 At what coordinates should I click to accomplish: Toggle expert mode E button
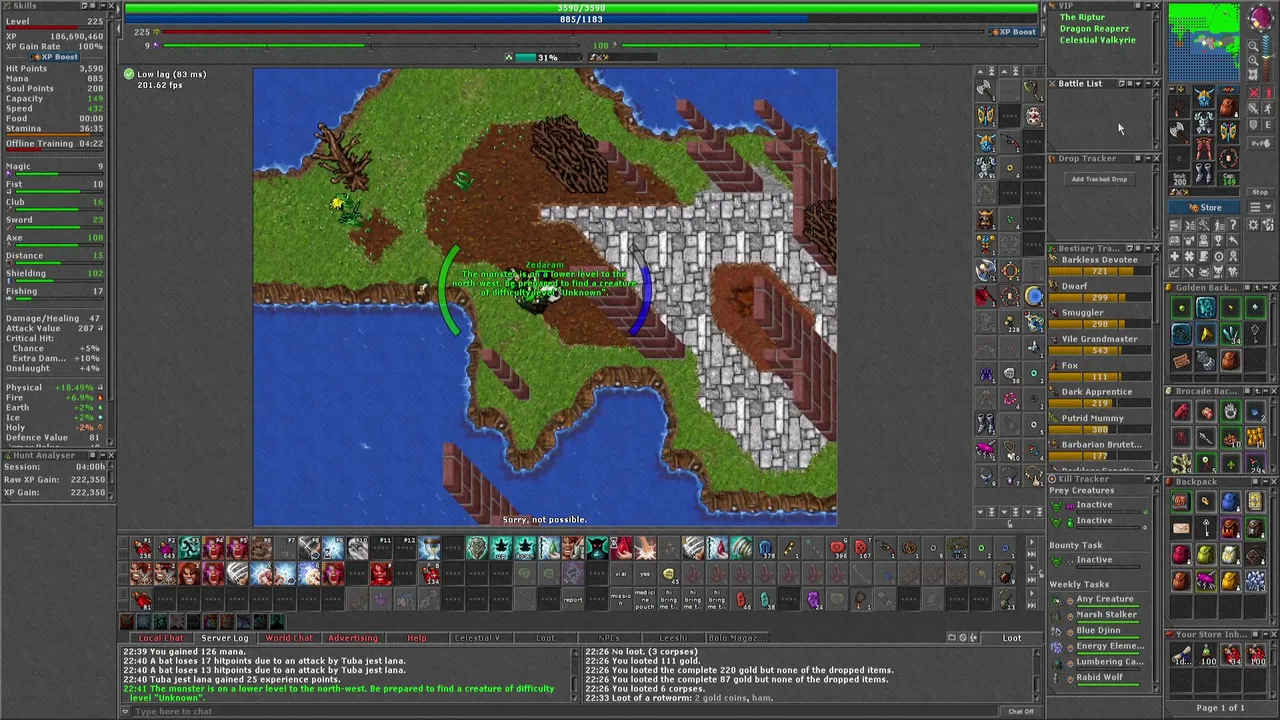click(1268, 125)
